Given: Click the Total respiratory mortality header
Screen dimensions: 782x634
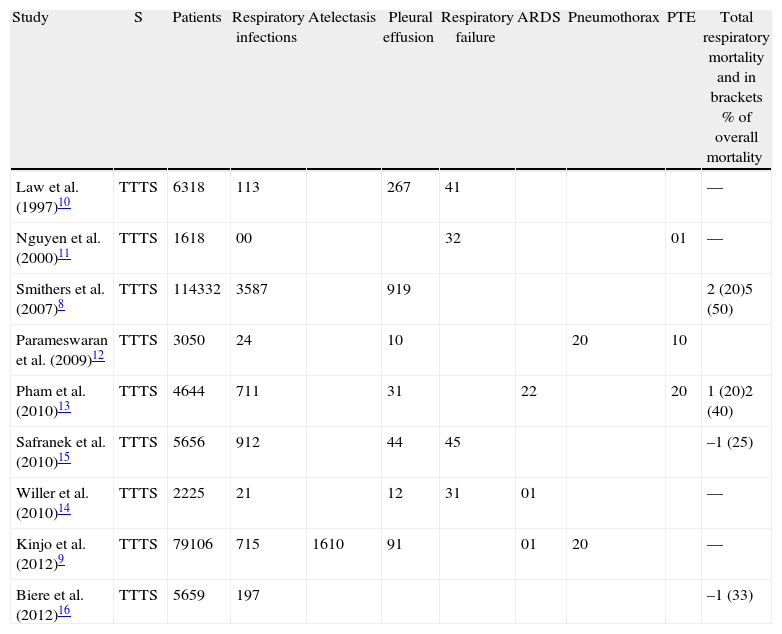Looking at the screenshot, I should point(735,88).
